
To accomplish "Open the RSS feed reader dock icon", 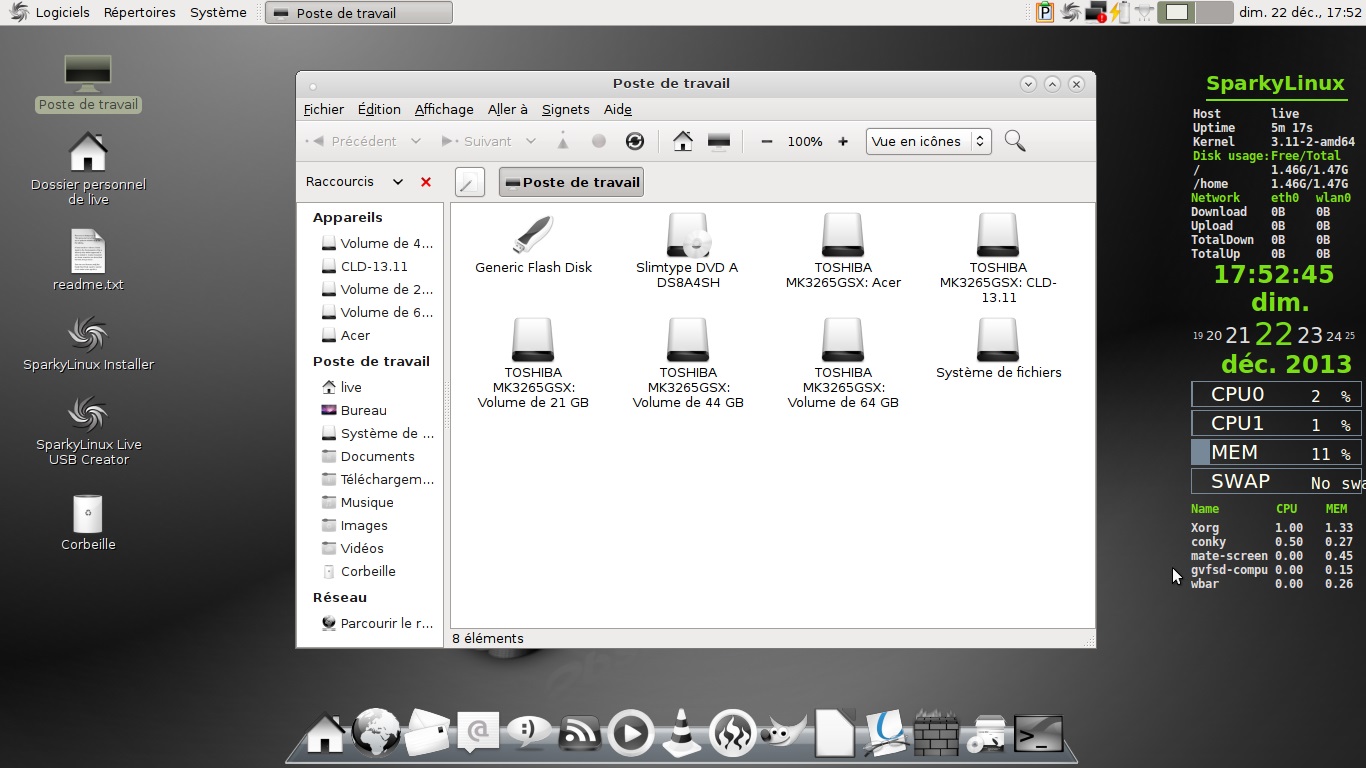I will click(x=580, y=734).
